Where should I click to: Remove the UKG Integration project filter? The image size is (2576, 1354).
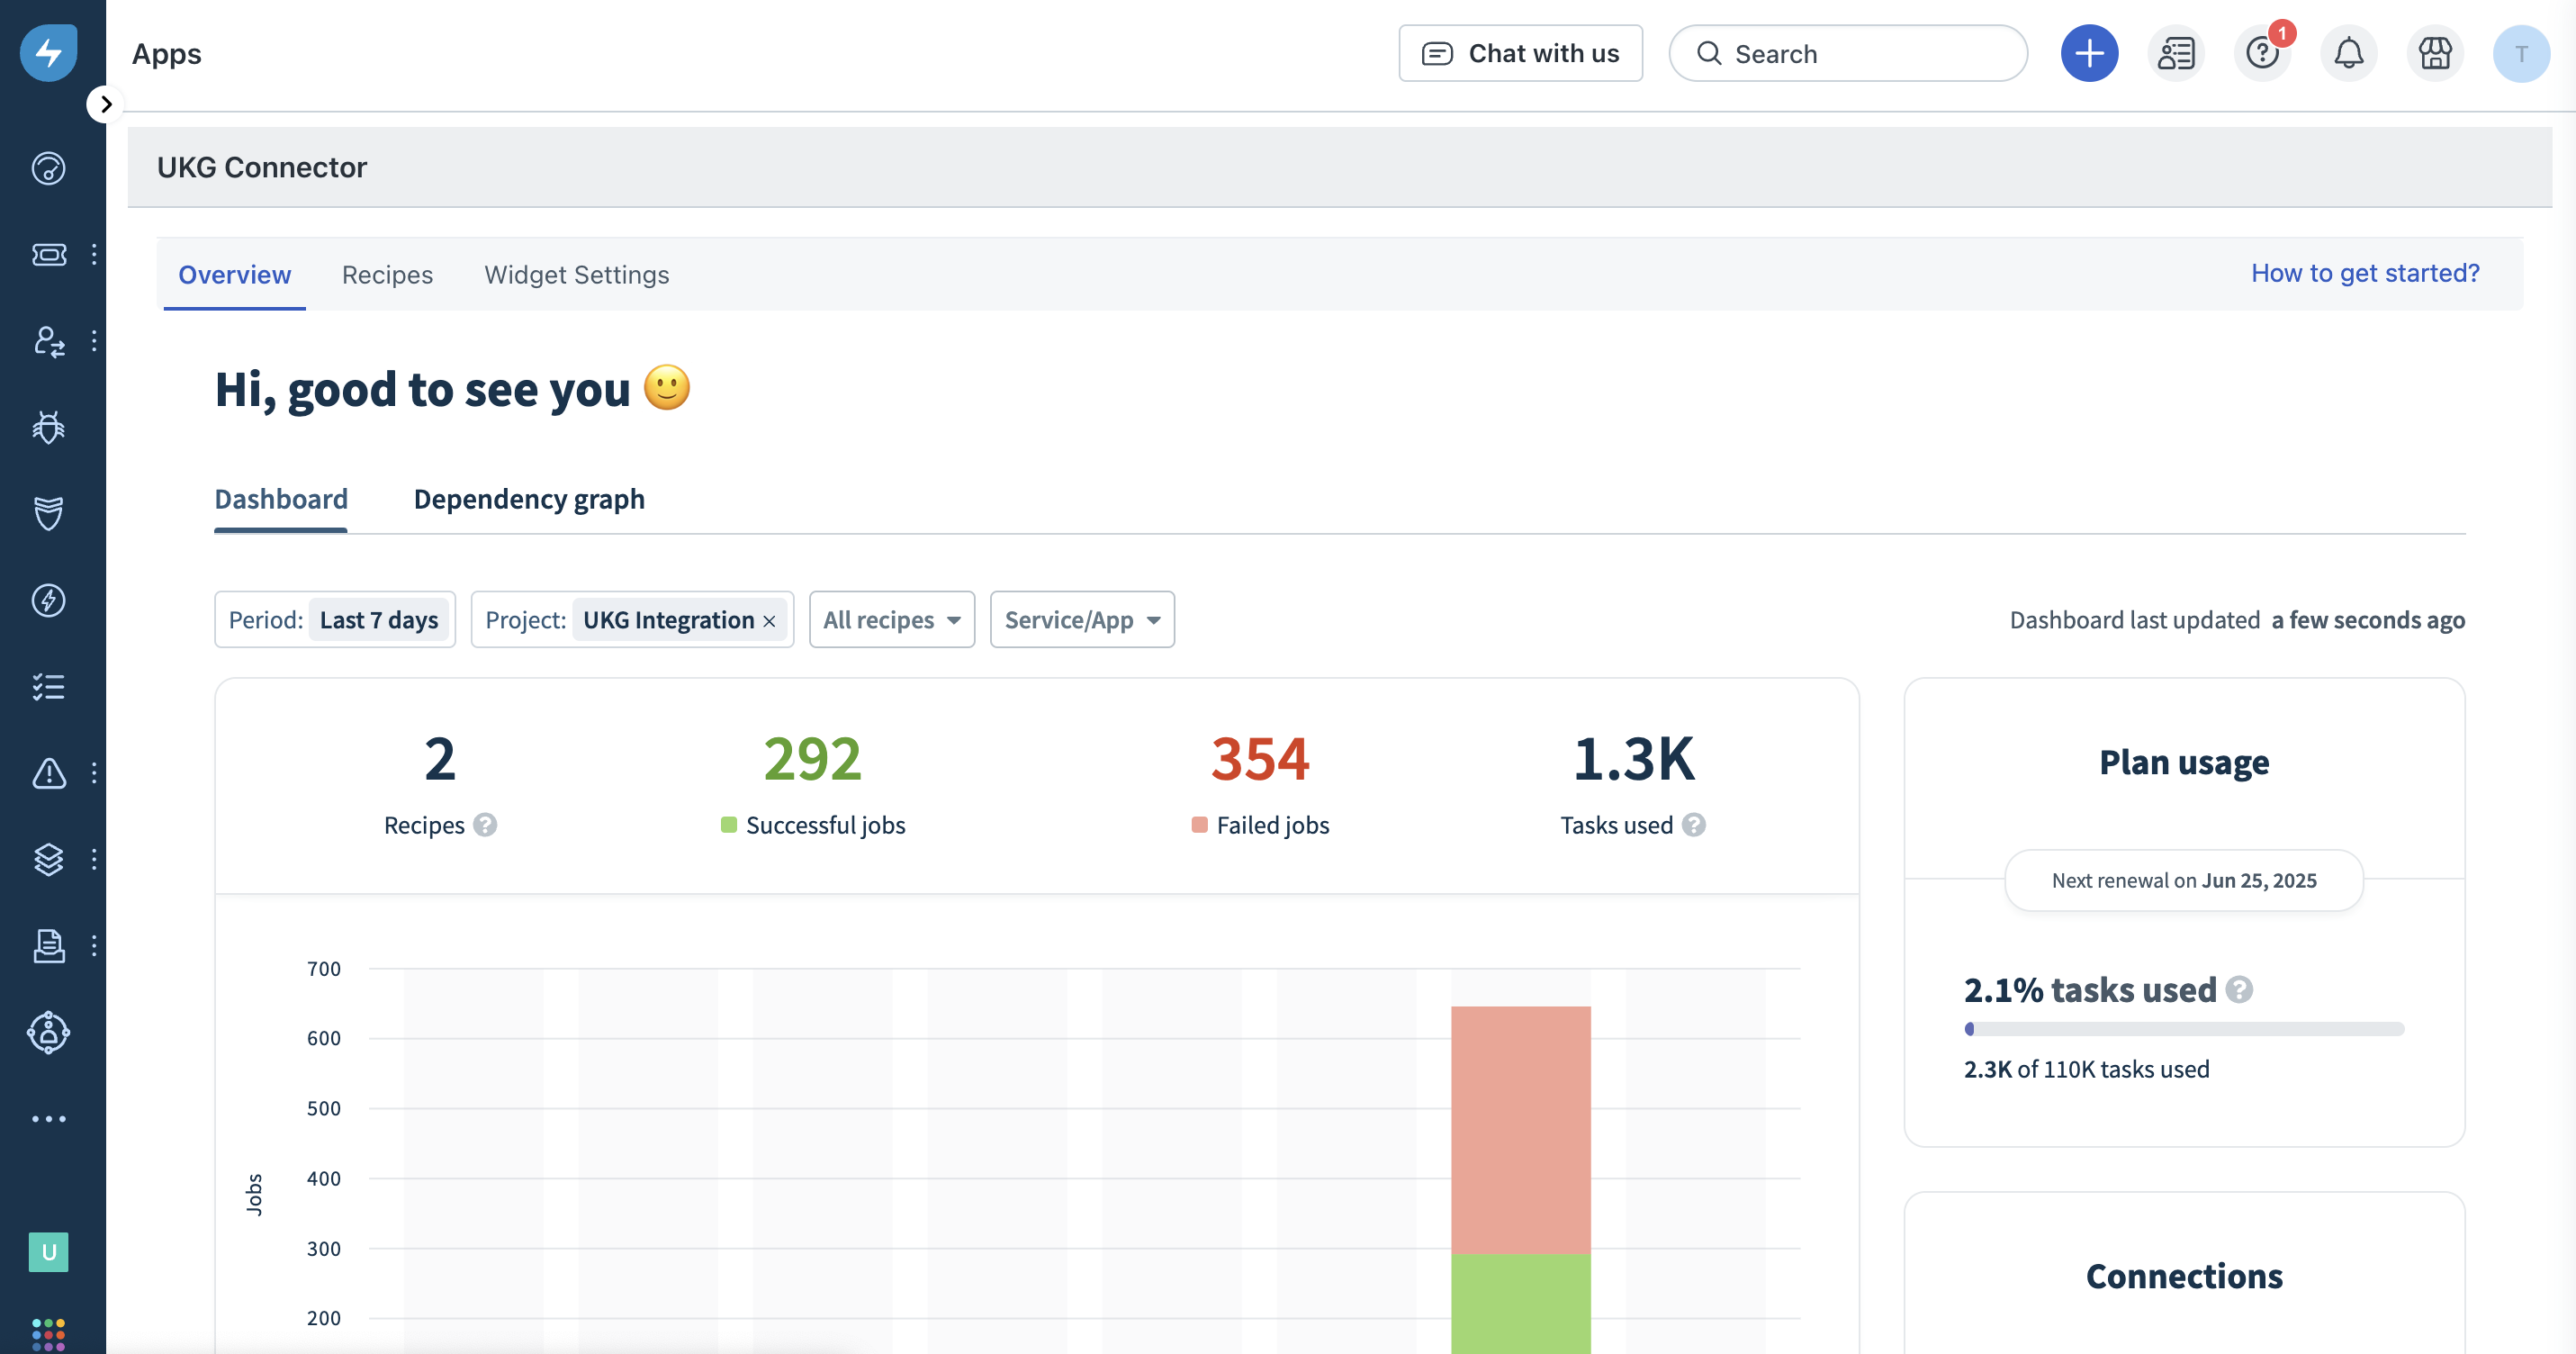[769, 622]
